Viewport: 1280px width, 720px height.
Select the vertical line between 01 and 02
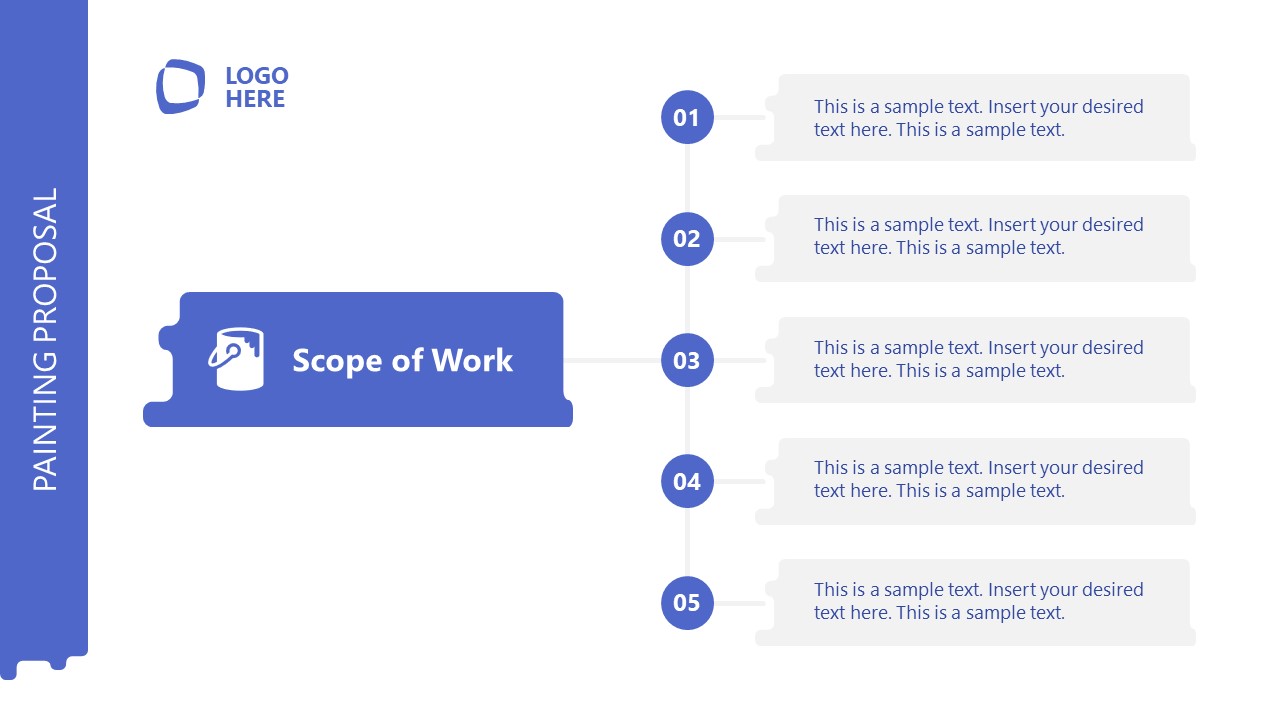pos(687,178)
